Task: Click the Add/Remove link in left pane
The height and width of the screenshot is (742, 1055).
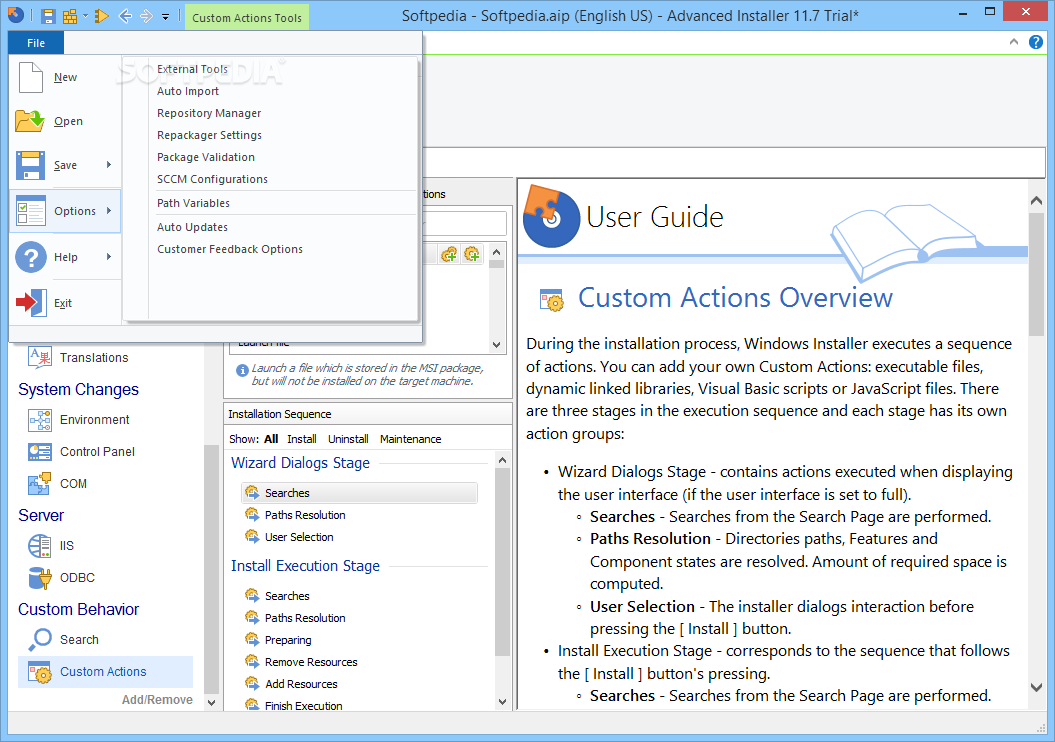Action: [157, 700]
